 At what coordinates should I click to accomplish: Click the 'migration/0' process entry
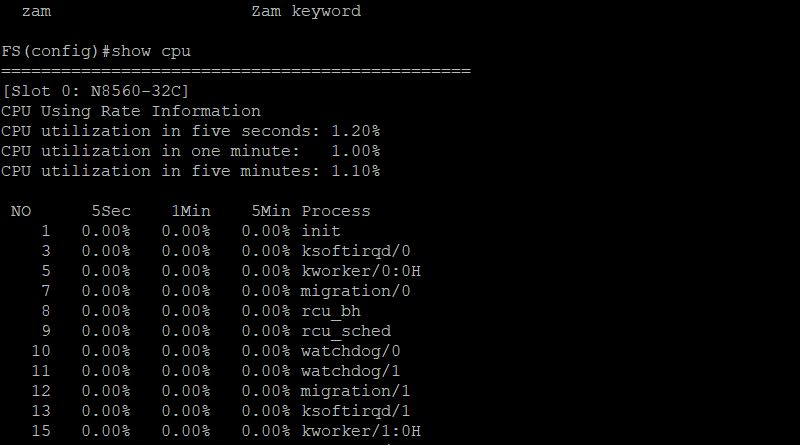pyautogui.click(x=356, y=291)
